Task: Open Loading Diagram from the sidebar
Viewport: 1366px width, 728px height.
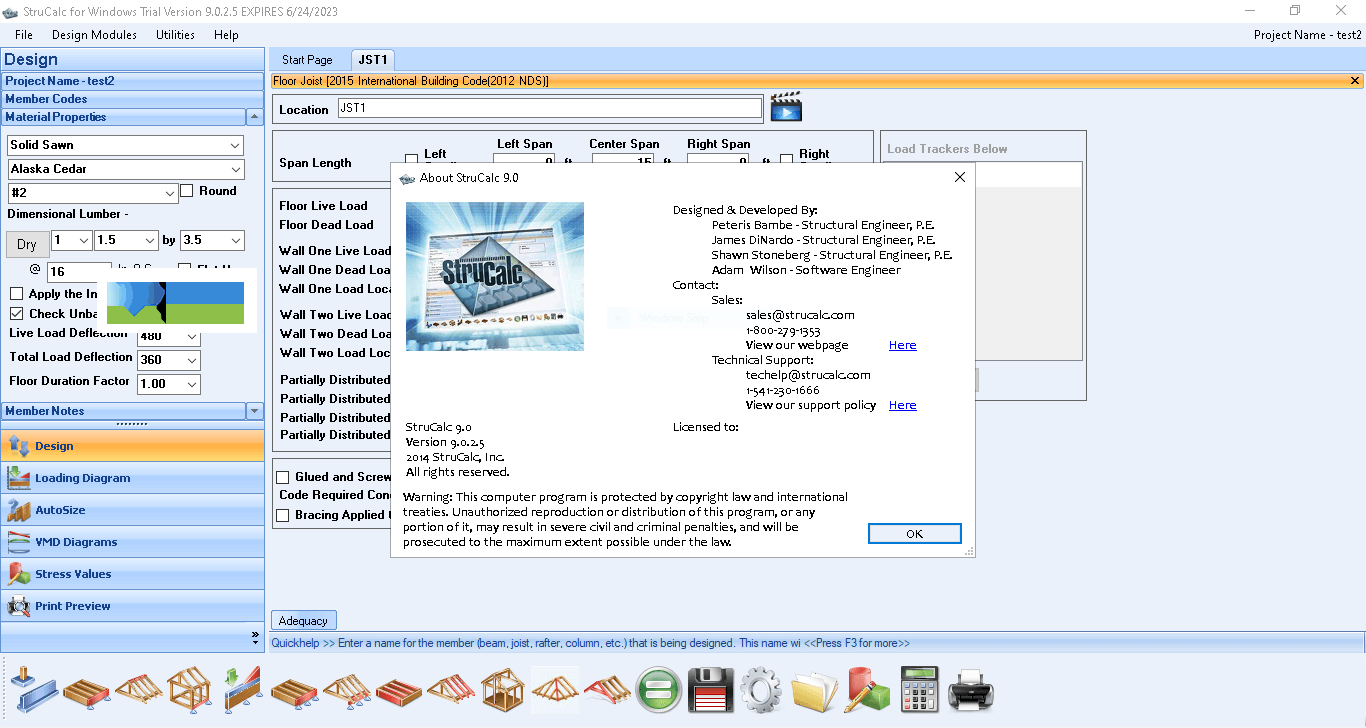Action: (132, 478)
